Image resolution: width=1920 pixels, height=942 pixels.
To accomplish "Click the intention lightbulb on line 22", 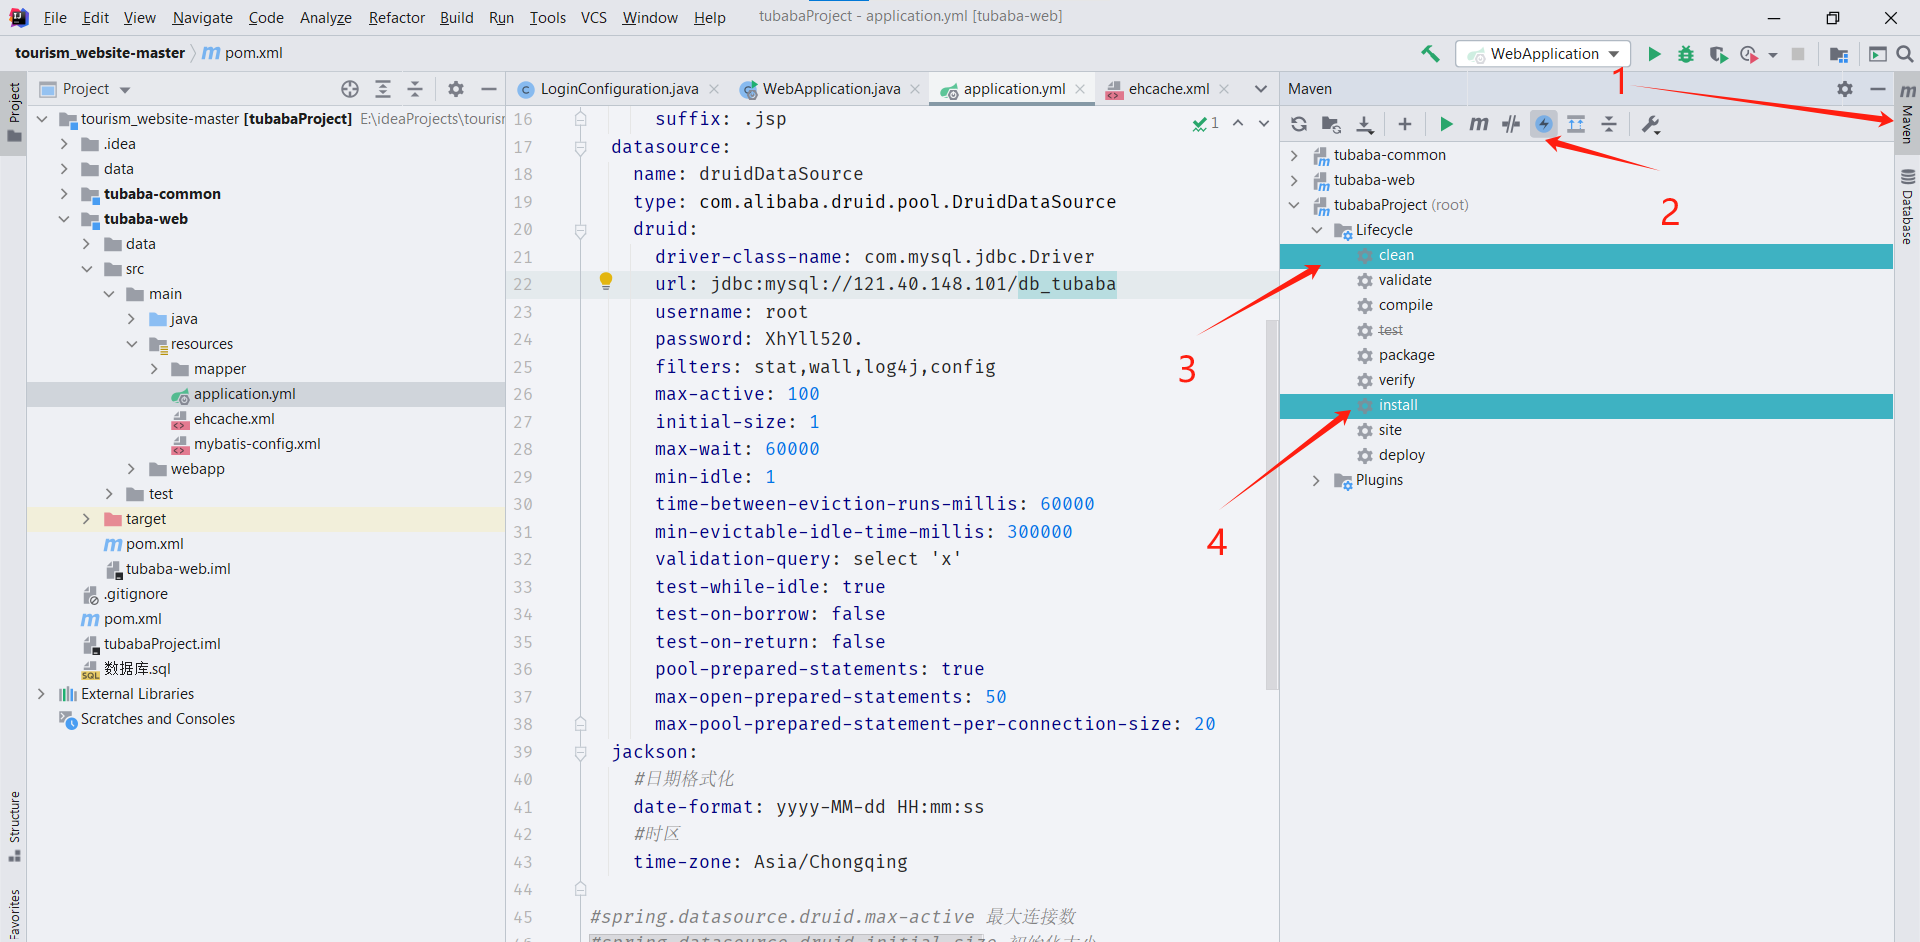I will [x=605, y=281].
